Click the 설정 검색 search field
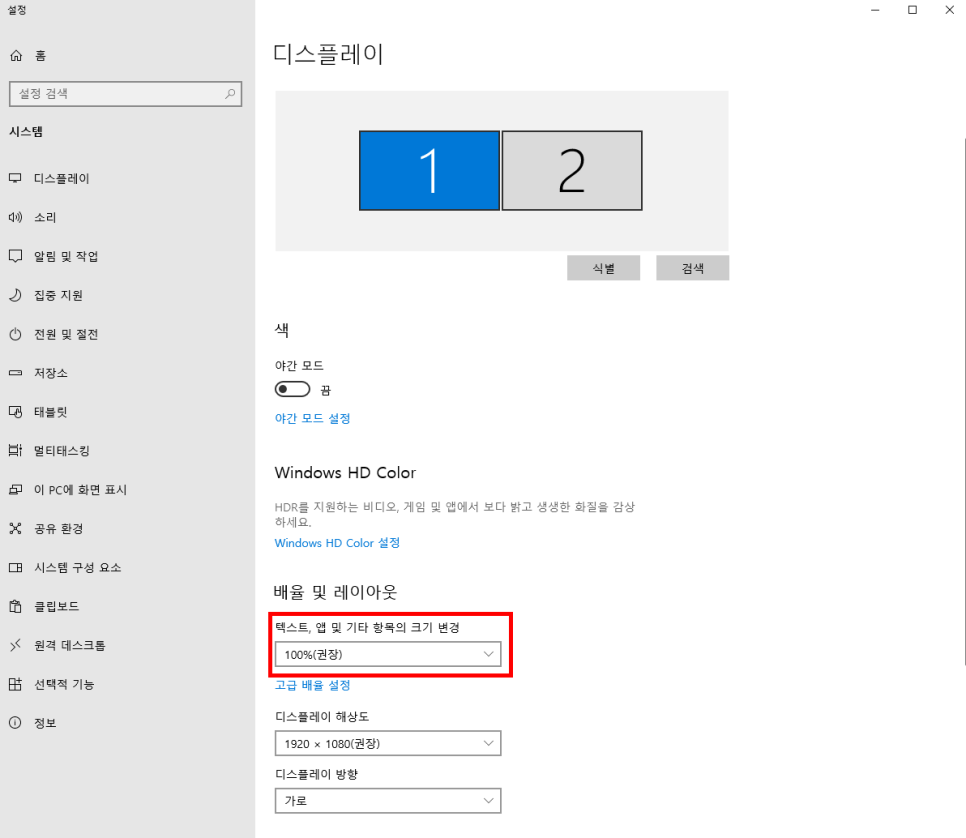 [x=126, y=94]
